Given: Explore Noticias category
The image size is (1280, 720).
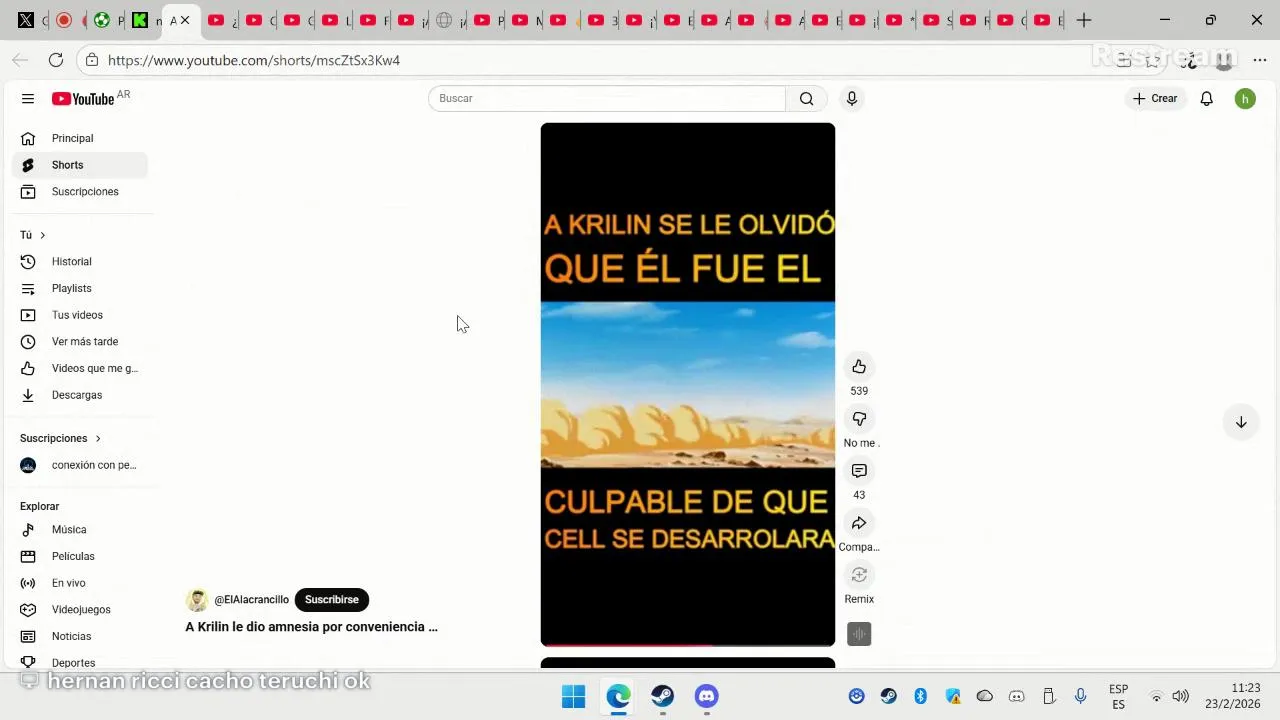Looking at the screenshot, I should [80, 636].
